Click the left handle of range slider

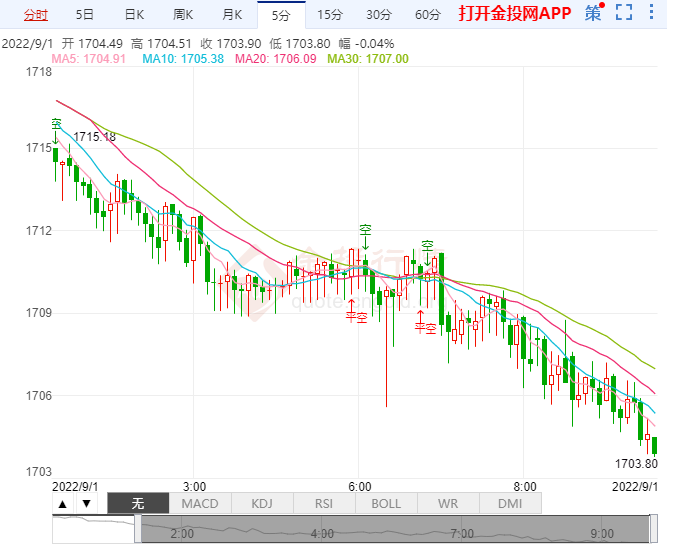[x=138, y=529]
